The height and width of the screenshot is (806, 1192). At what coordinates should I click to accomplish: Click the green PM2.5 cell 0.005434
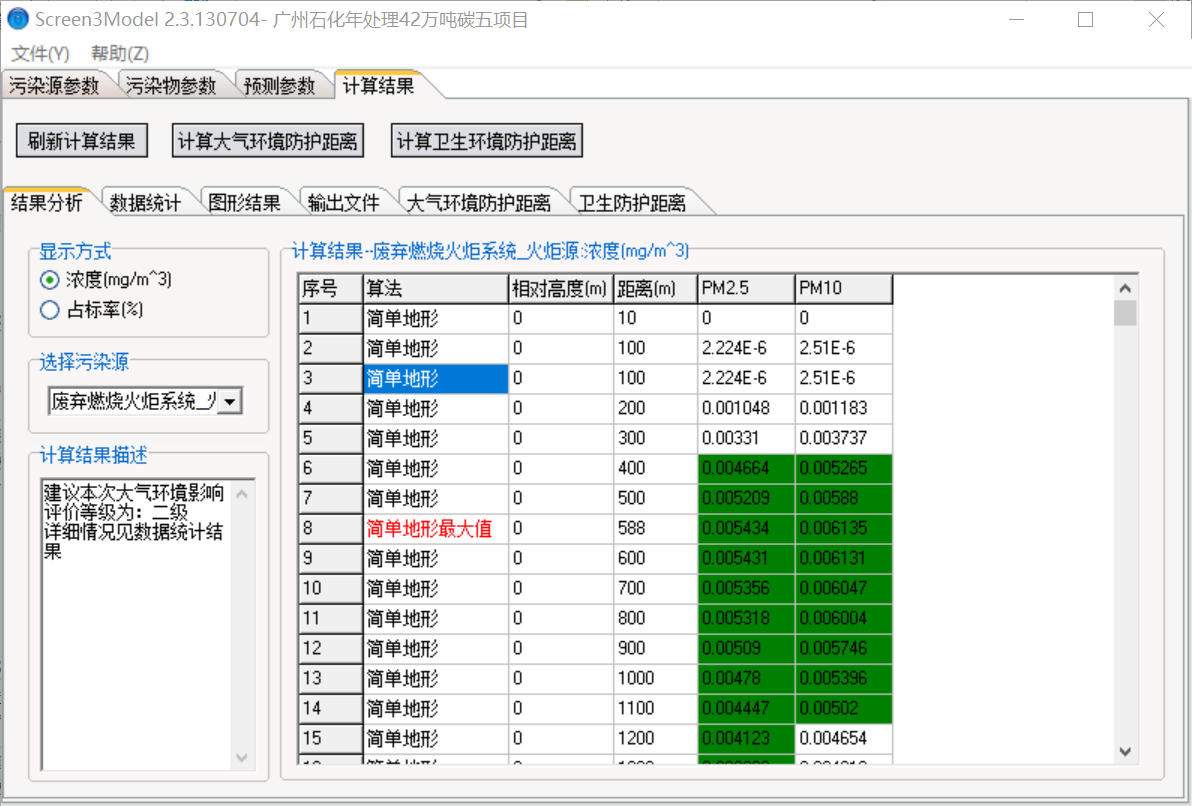[746, 528]
